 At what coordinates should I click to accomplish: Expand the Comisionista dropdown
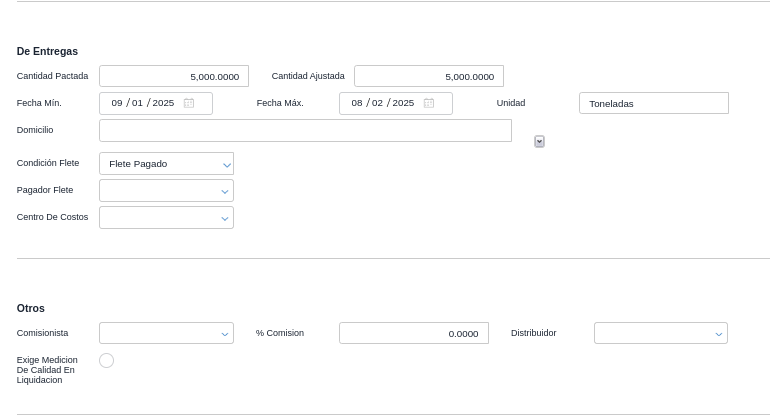pyautogui.click(x=166, y=334)
